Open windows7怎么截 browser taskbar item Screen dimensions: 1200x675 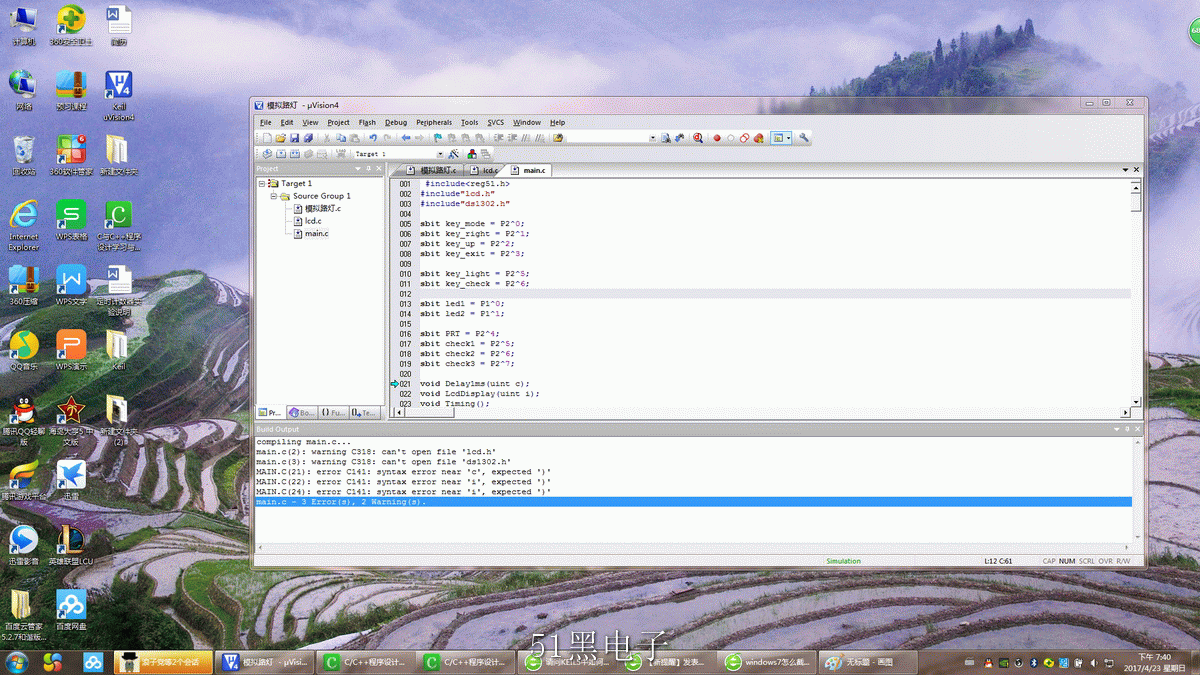click(x=767, y=662)
